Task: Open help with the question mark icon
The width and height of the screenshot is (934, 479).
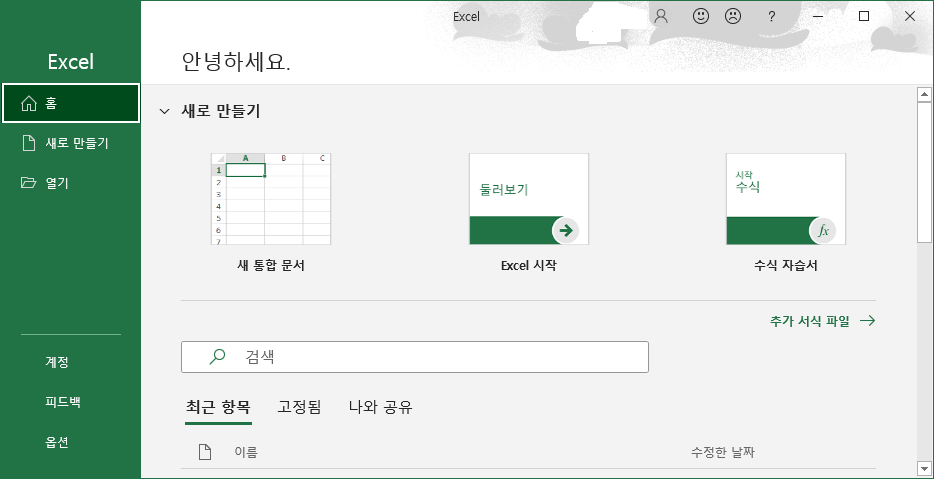Action: pos(771,17)
